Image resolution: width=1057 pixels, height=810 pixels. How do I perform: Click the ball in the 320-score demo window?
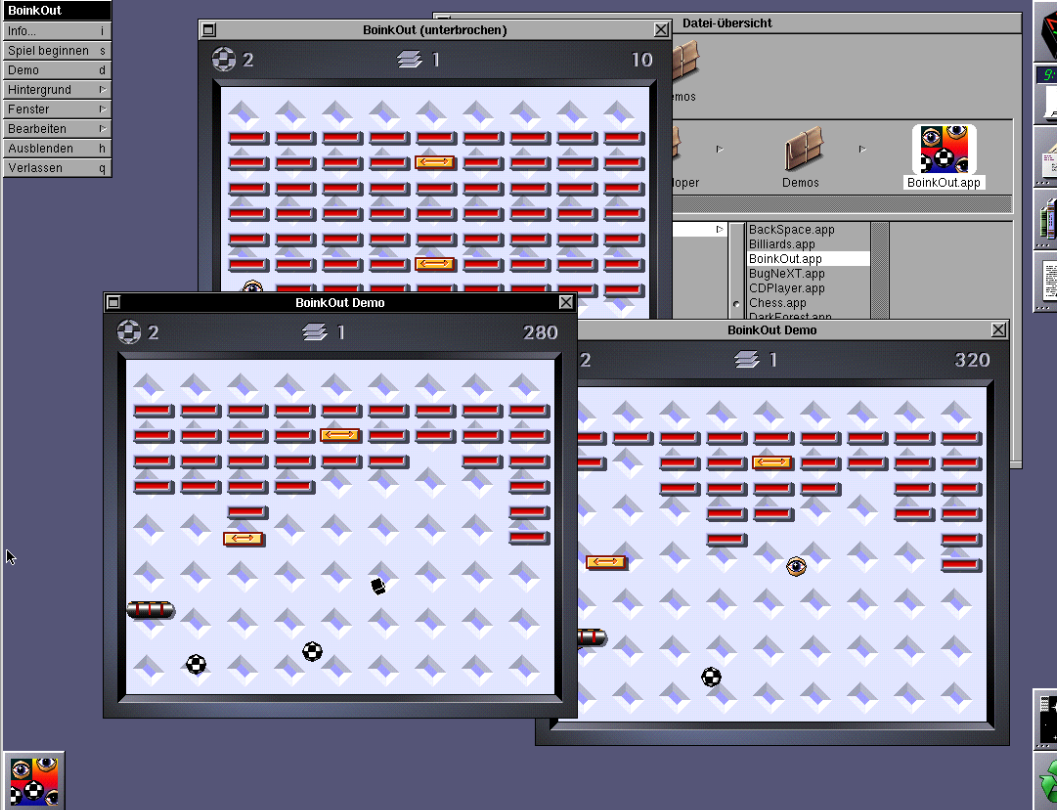tap(711, 677)
